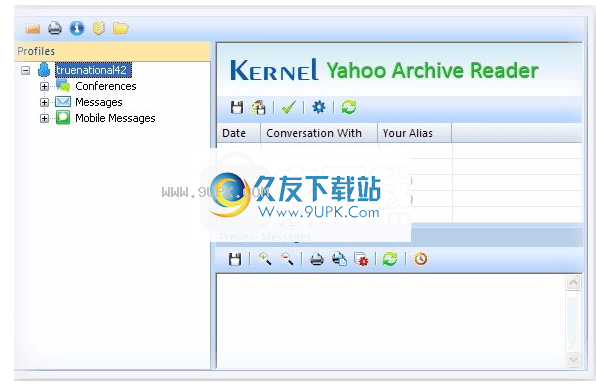Image resolution: width=596 pixels, height=390 pixels.
Task: Select Conferences in the profile tree
Action: pos(106,86)
